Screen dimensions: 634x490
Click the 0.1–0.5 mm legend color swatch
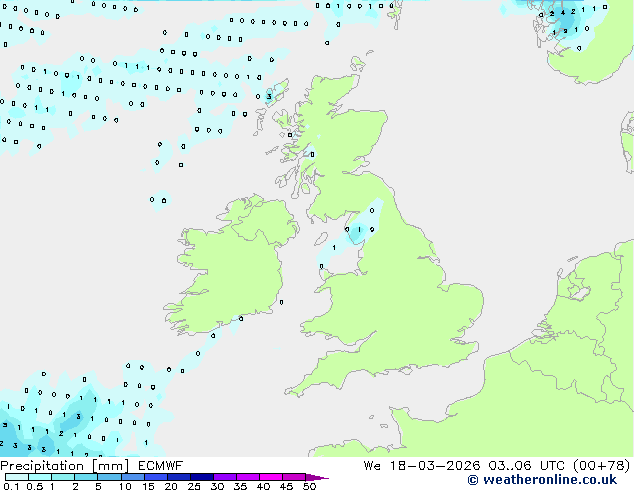(17, 477)
